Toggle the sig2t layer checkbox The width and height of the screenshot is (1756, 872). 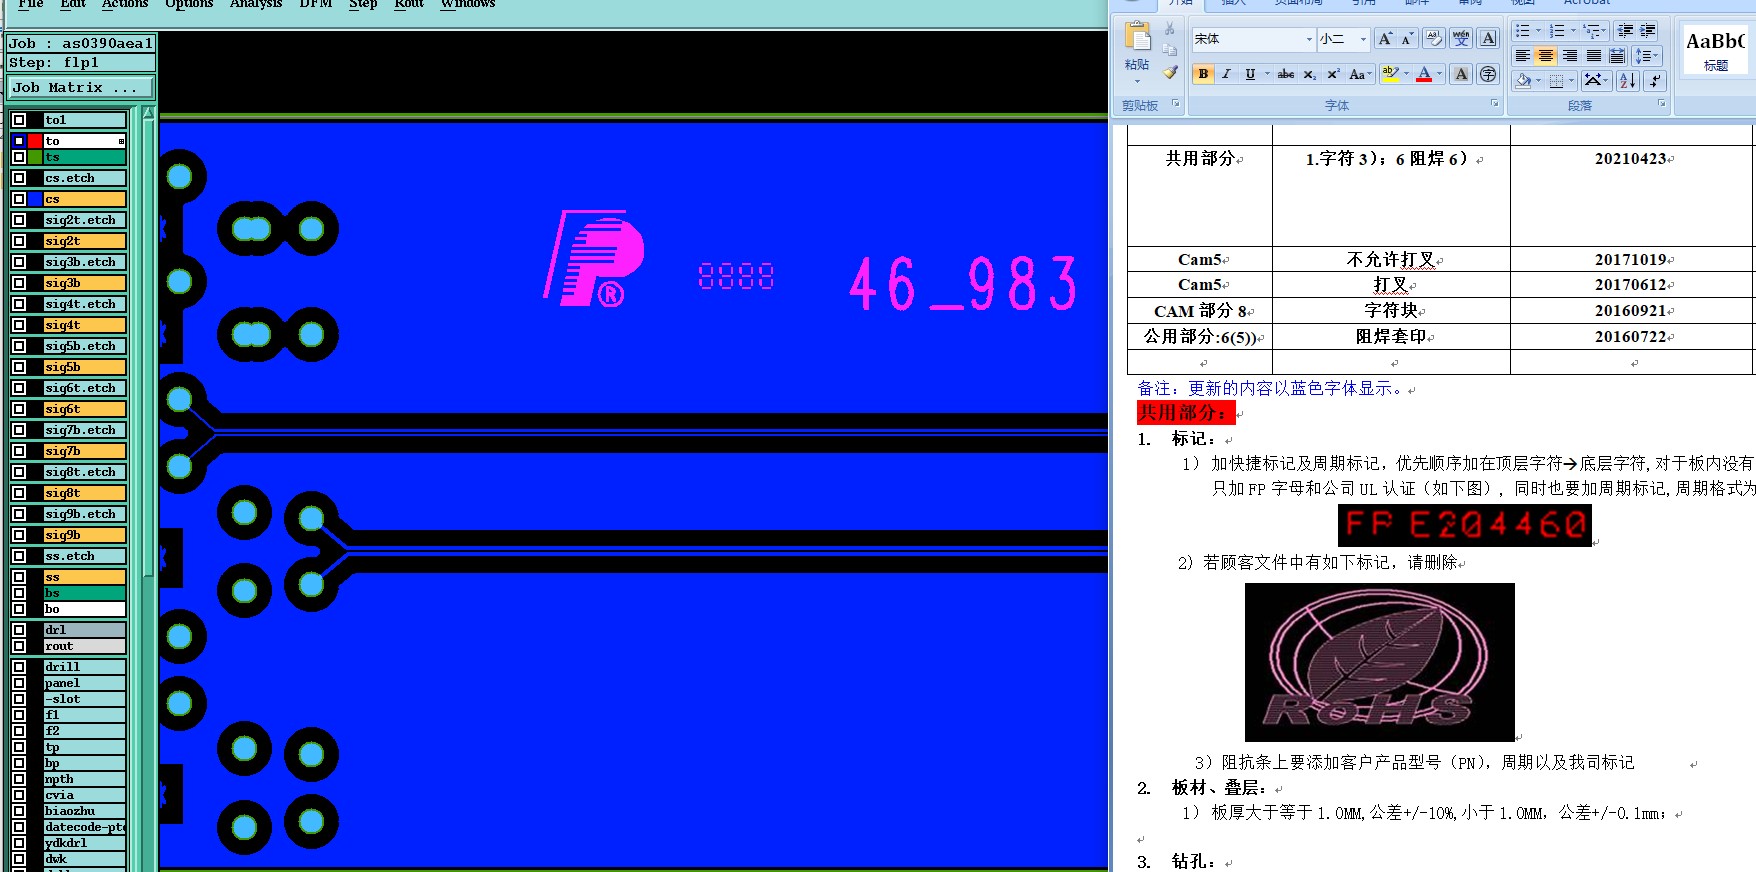pyautogui.click(x=19, y=241)
